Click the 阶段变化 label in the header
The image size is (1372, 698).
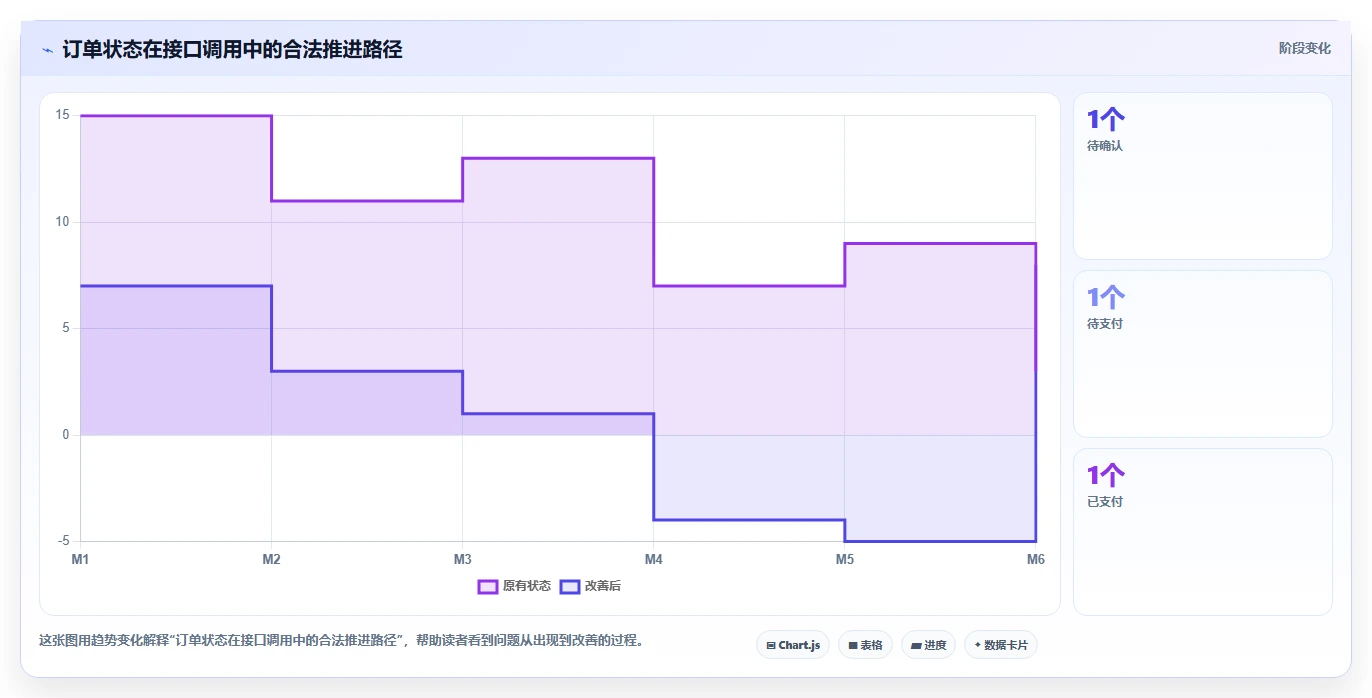click(1305, 48)
